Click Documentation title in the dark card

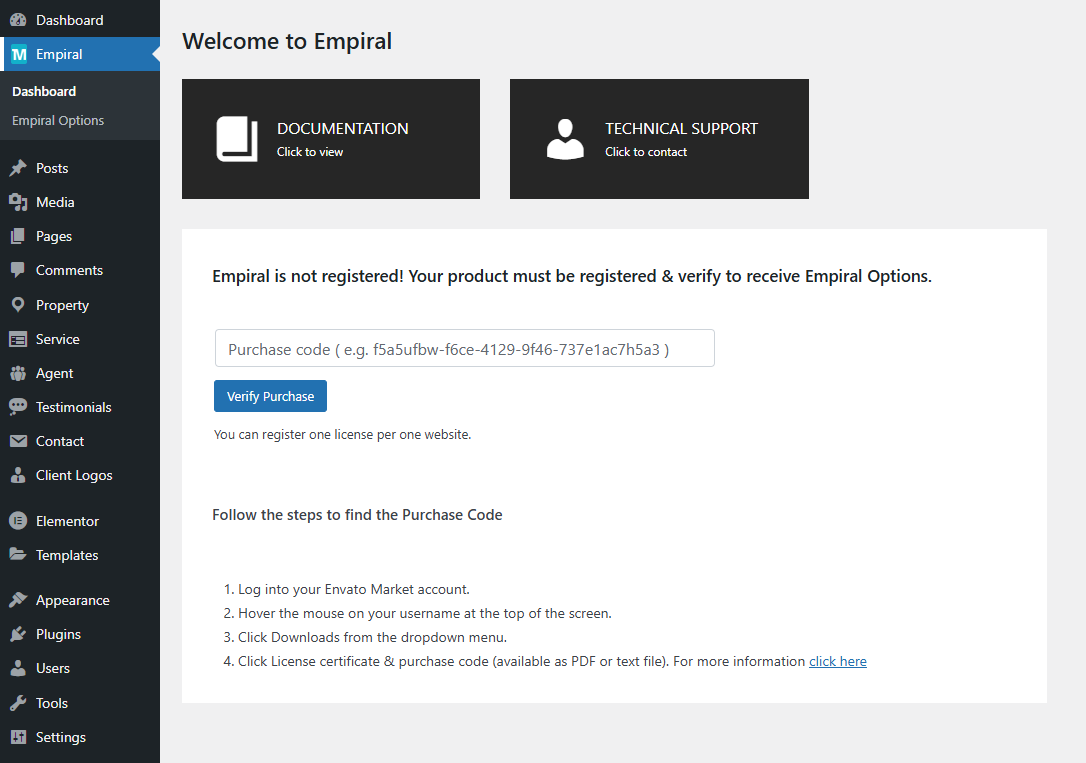pyautogui.click(x=343, y=129)
